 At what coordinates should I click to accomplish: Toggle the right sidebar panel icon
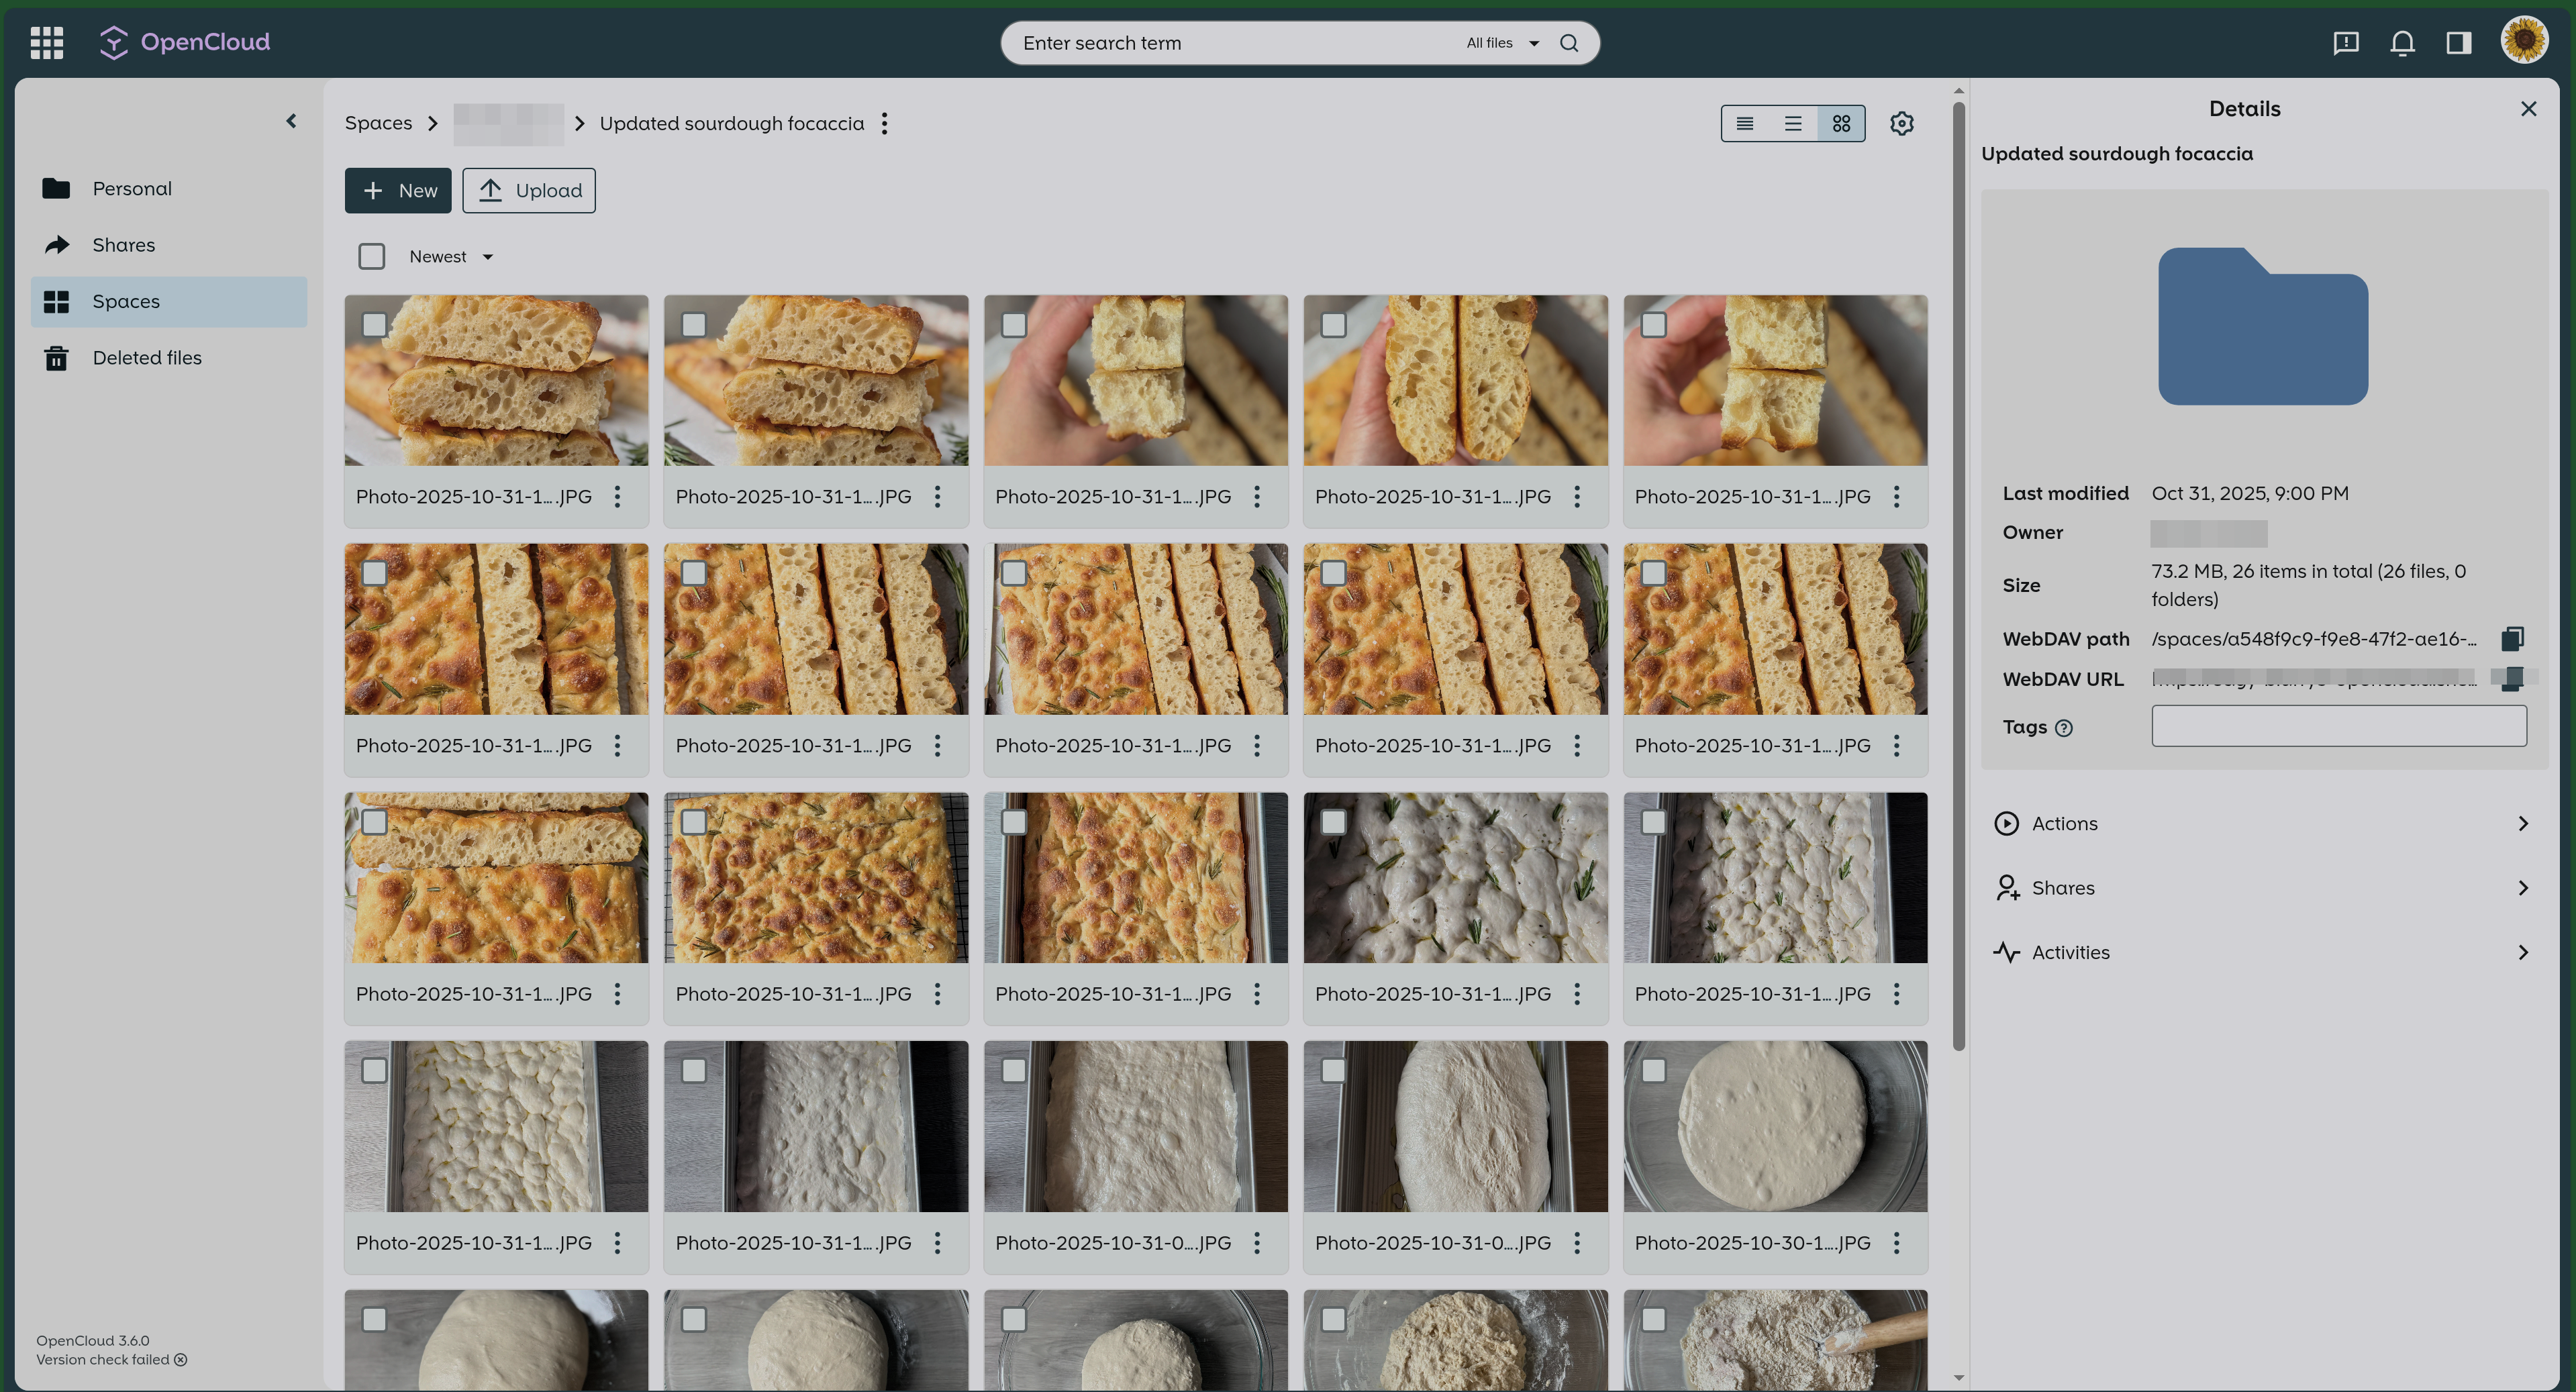[2458, 42]
